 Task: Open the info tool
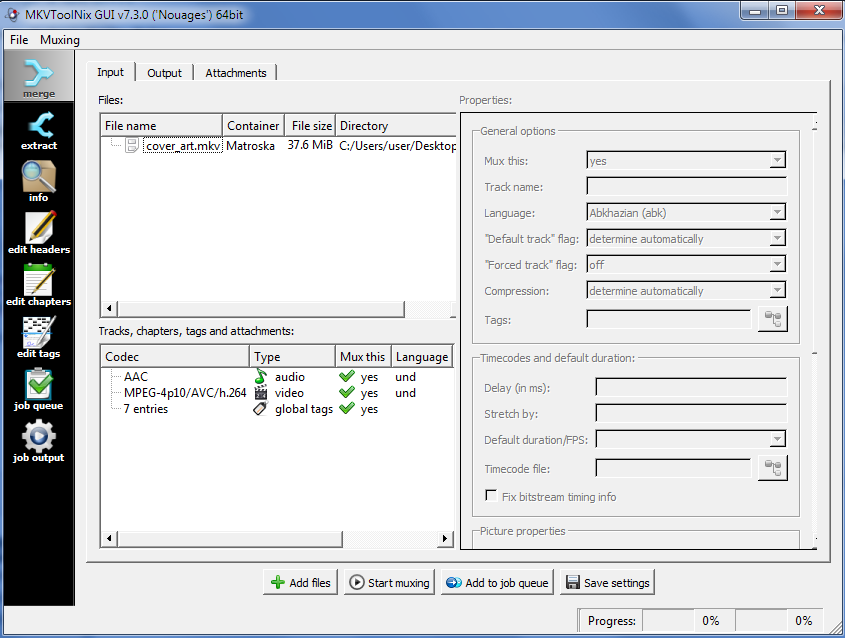point(39,182)
